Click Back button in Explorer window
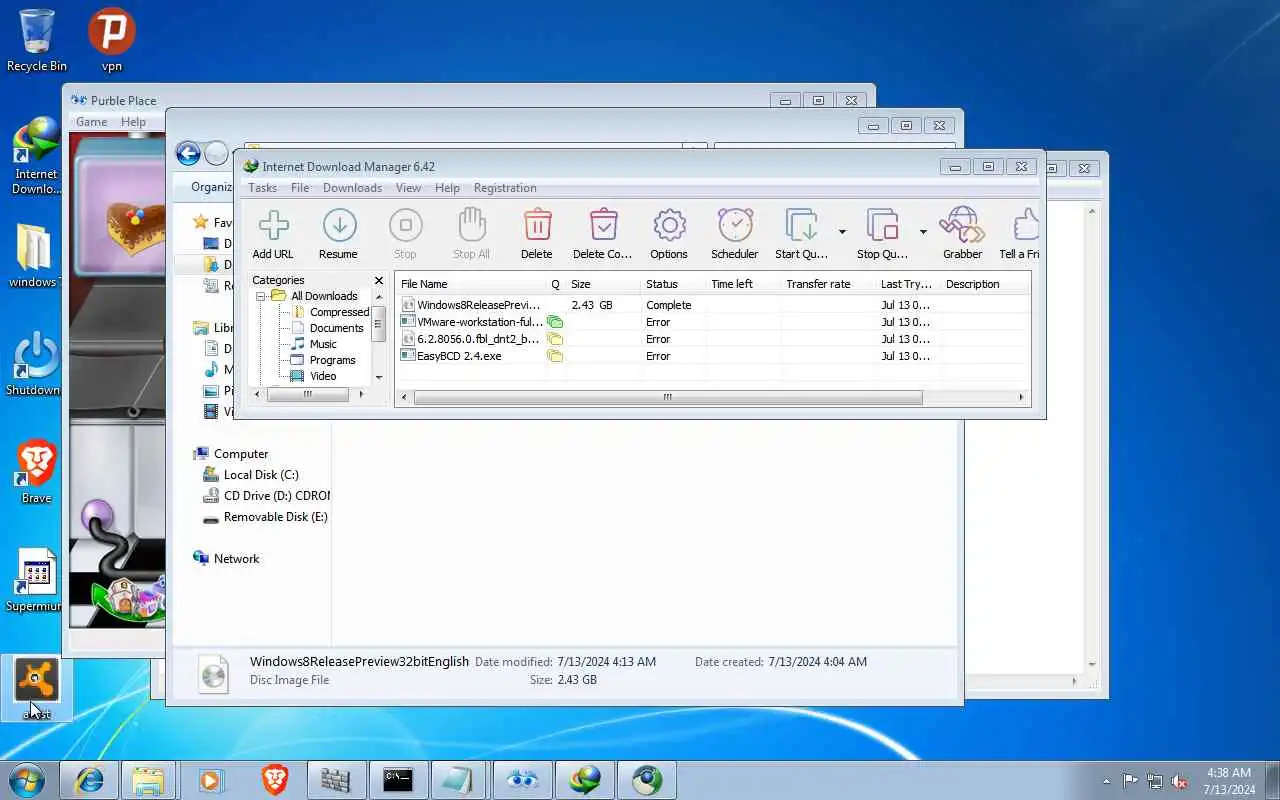Image resolution: width=1280 pixels, height=800 pixels. click(x=188, y=153)
